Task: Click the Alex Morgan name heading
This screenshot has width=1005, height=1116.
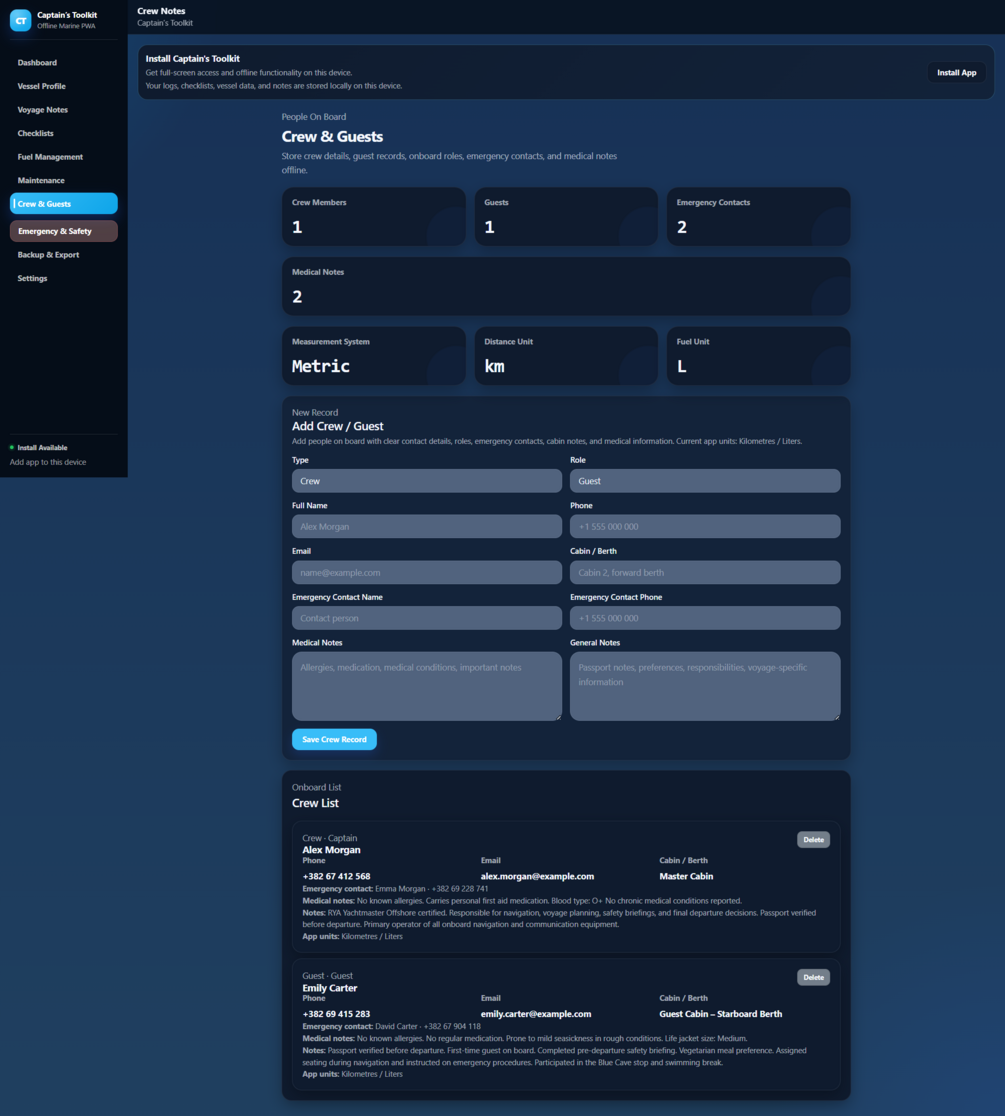Action: (331, 850)
